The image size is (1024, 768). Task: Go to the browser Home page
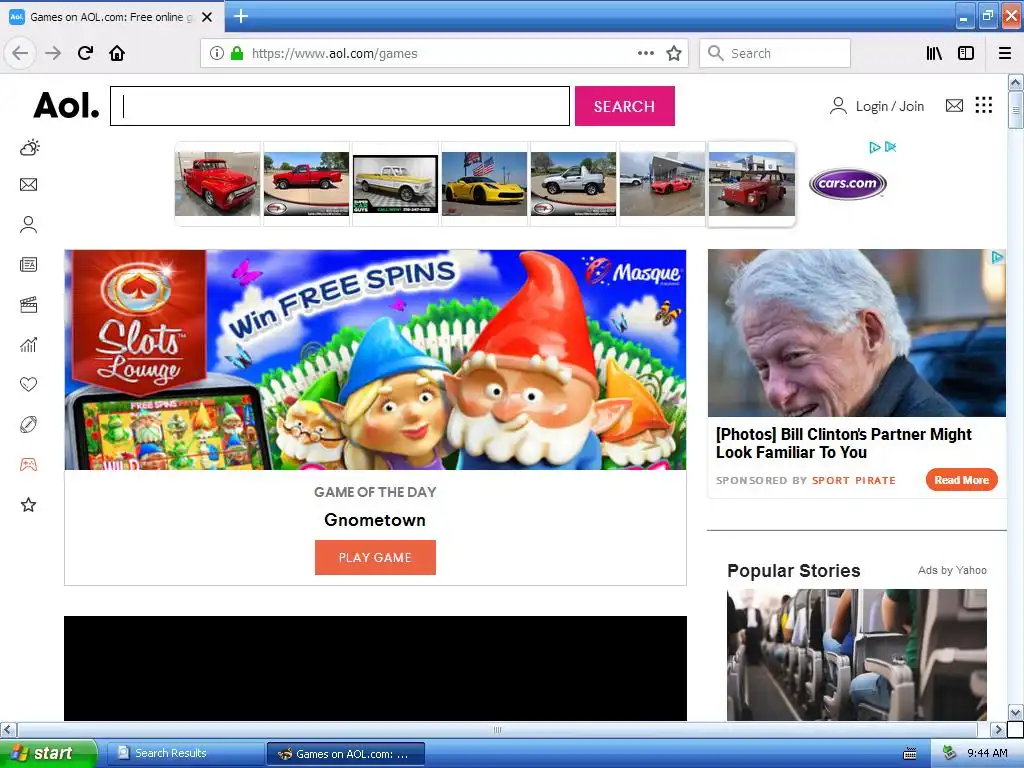pyautogui.click(x=117, y=53)
